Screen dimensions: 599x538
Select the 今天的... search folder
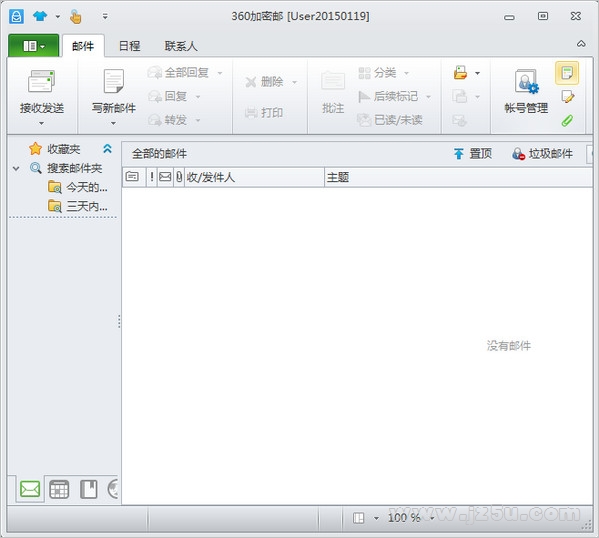[x=78, y=187]
